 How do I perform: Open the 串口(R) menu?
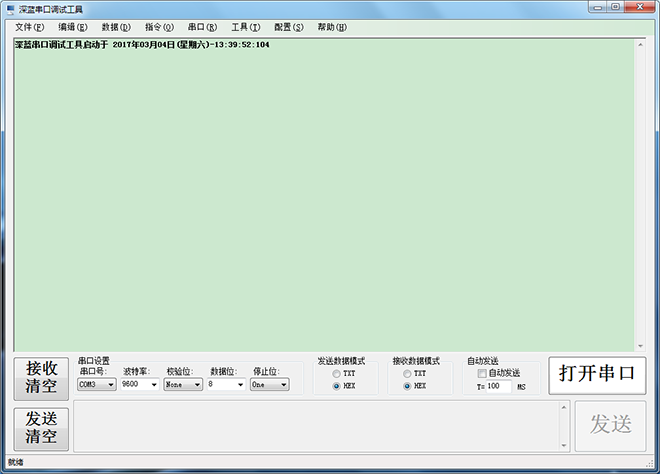coord(202,27)
